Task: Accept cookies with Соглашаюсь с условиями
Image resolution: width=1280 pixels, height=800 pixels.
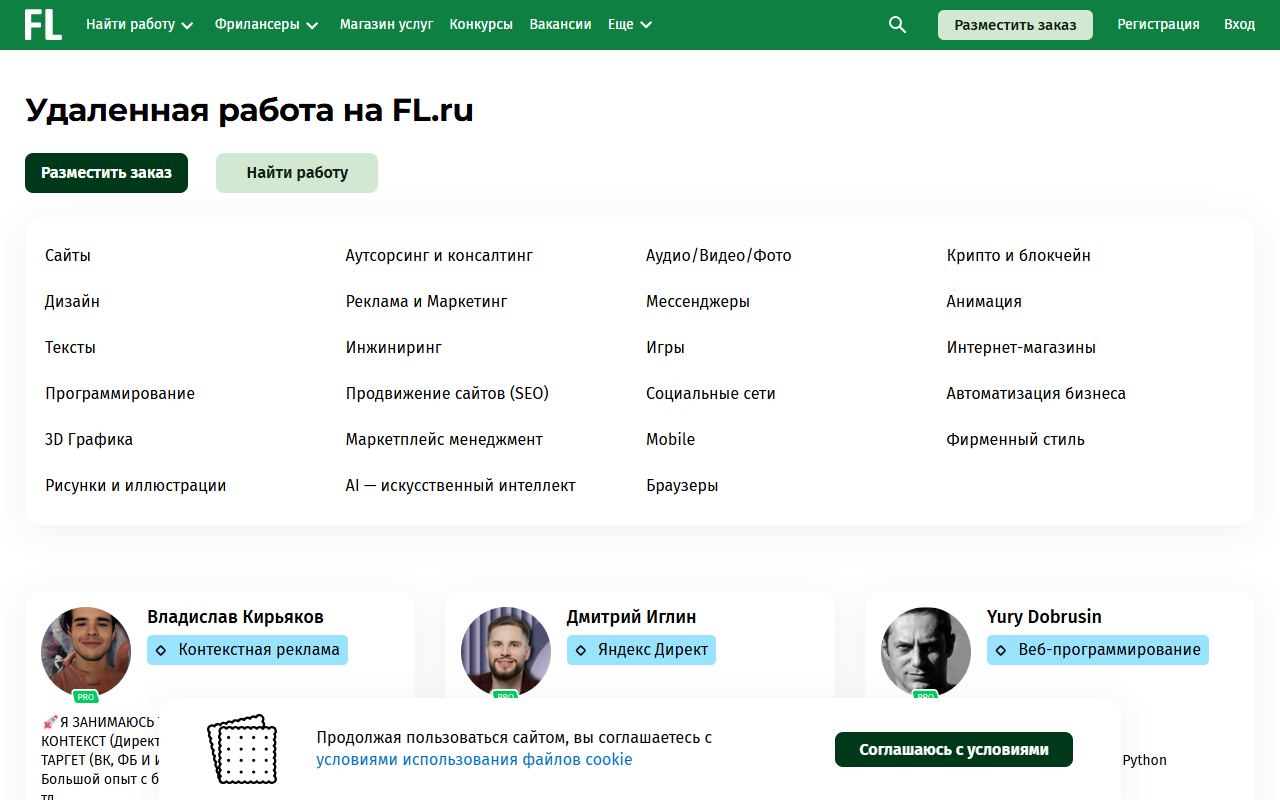Action: click(x=954, y=750)
